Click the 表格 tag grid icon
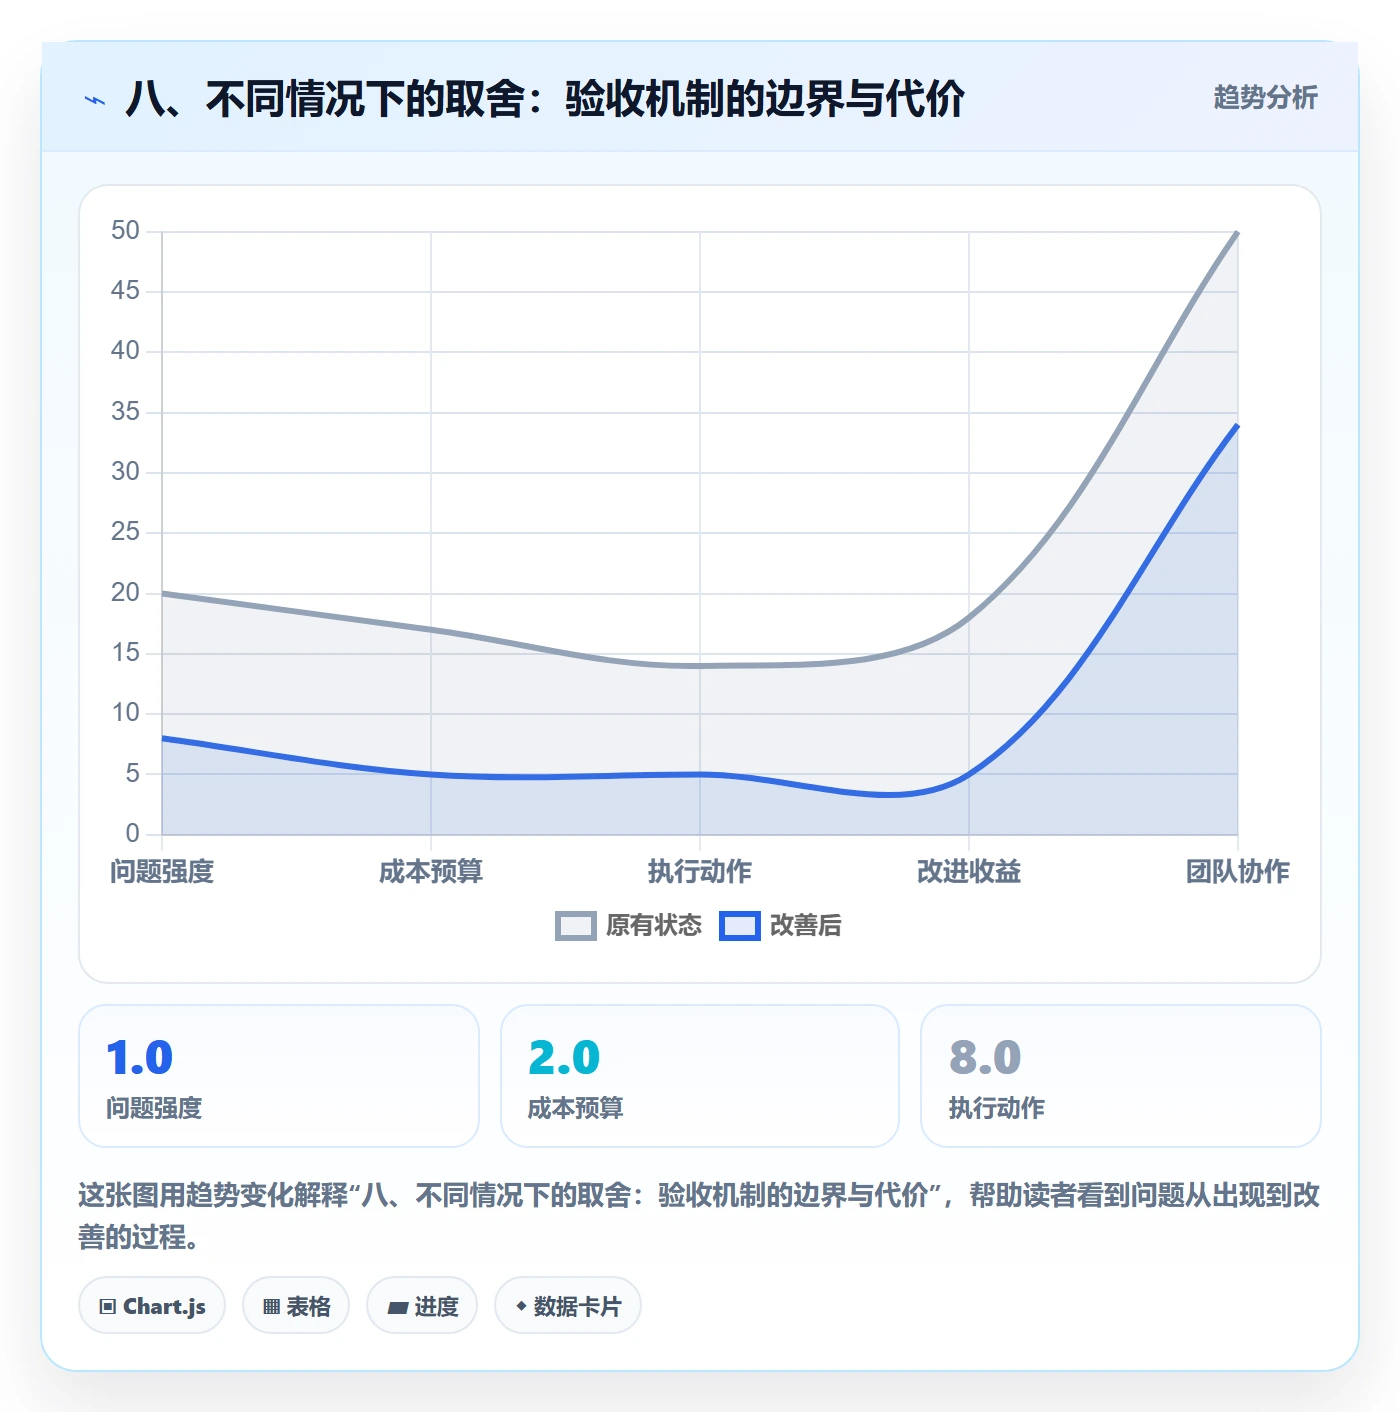1400x1412 pixels. [271, 1307]
